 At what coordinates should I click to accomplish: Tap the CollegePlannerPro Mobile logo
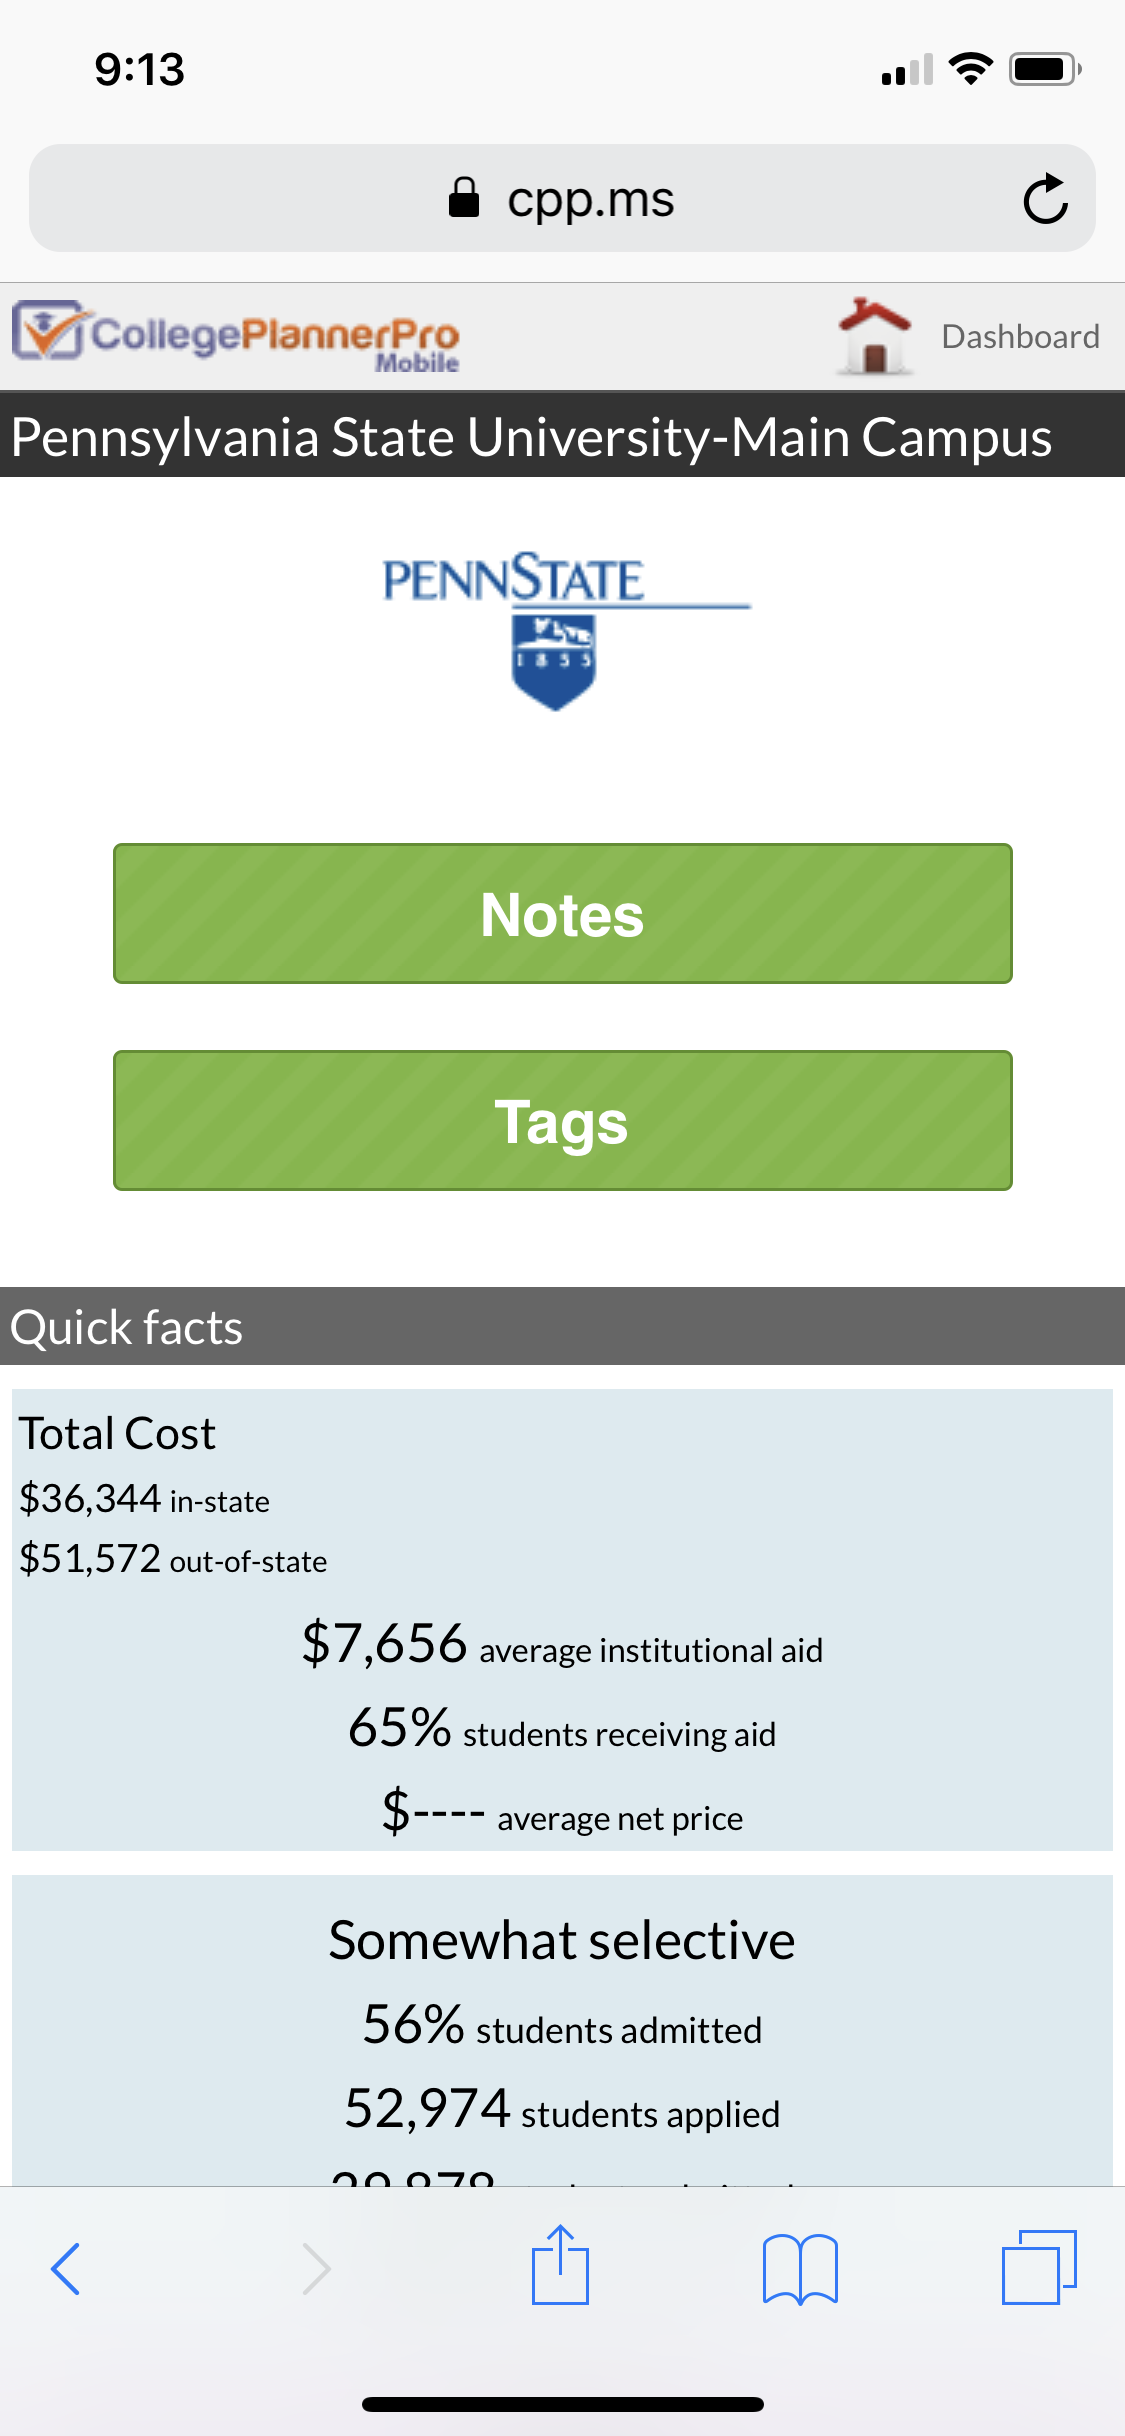pyautogui.click(x=236, y=336)
